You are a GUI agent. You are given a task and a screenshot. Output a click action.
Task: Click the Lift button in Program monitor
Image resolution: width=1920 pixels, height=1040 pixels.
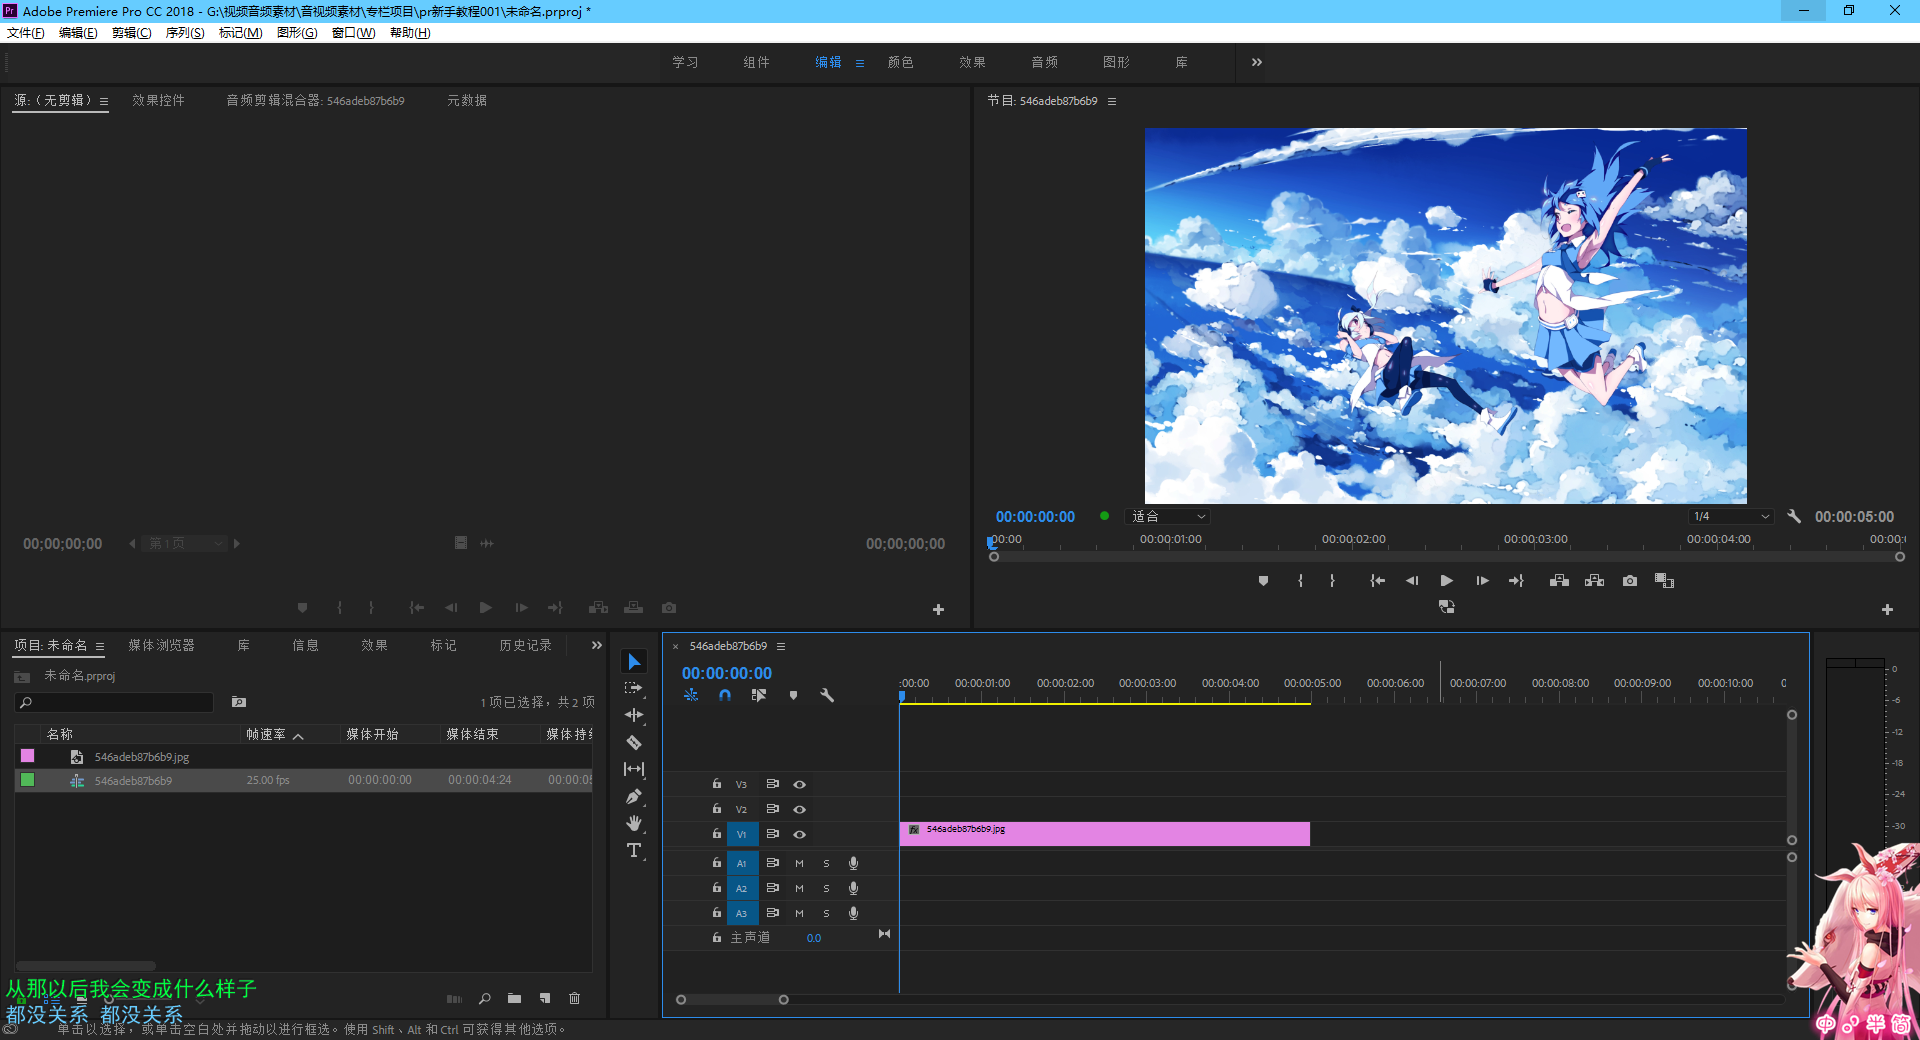click(1559, 581)
